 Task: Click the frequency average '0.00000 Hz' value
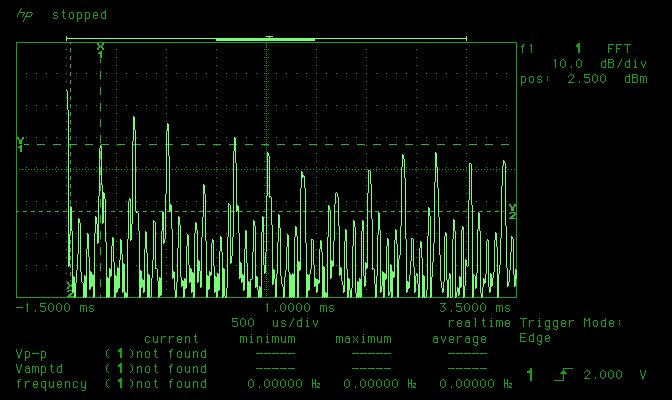(x=476, y=384)
